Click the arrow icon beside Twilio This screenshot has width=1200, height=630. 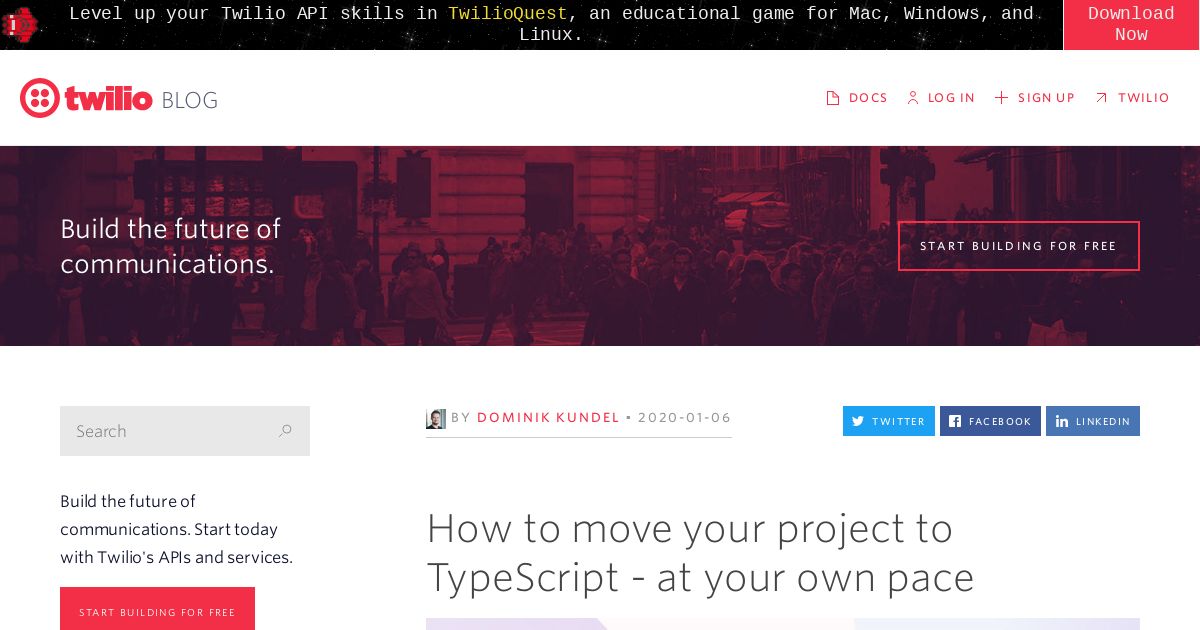click(1101, 98)
